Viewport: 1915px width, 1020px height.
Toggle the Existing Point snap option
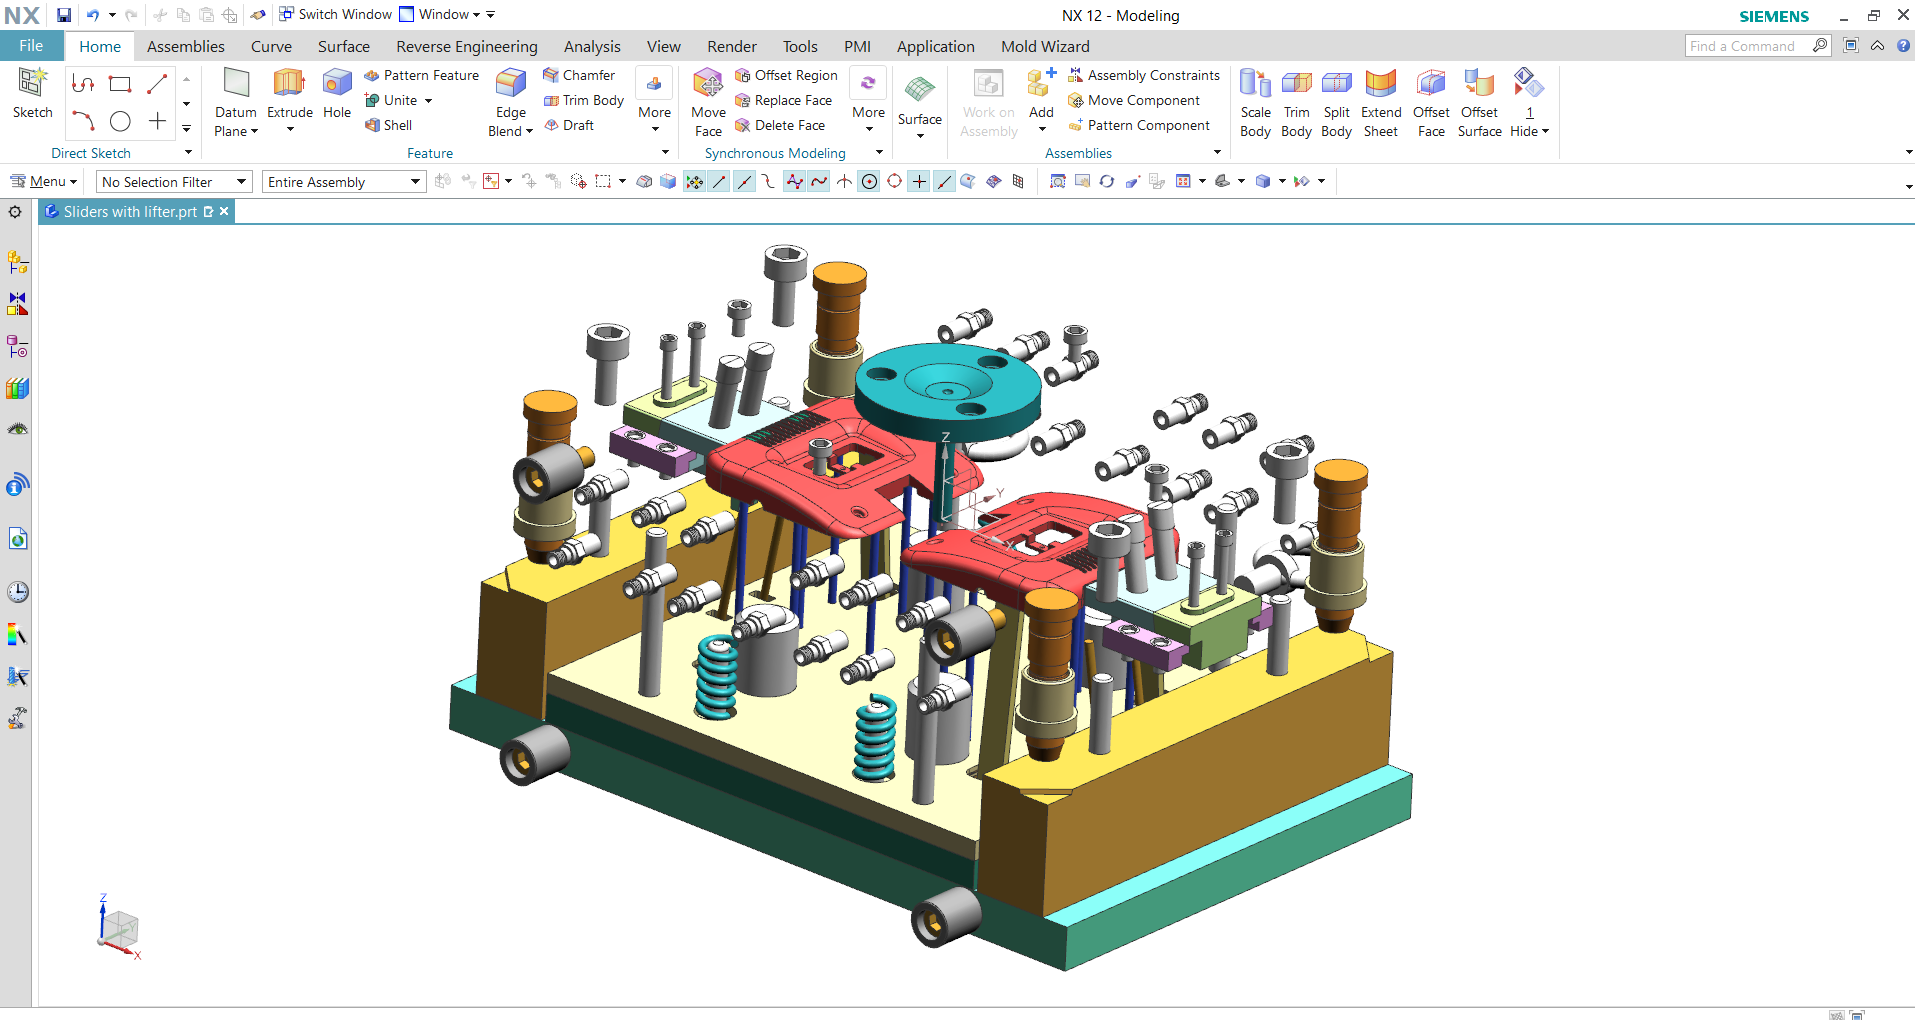pos(919,181)
